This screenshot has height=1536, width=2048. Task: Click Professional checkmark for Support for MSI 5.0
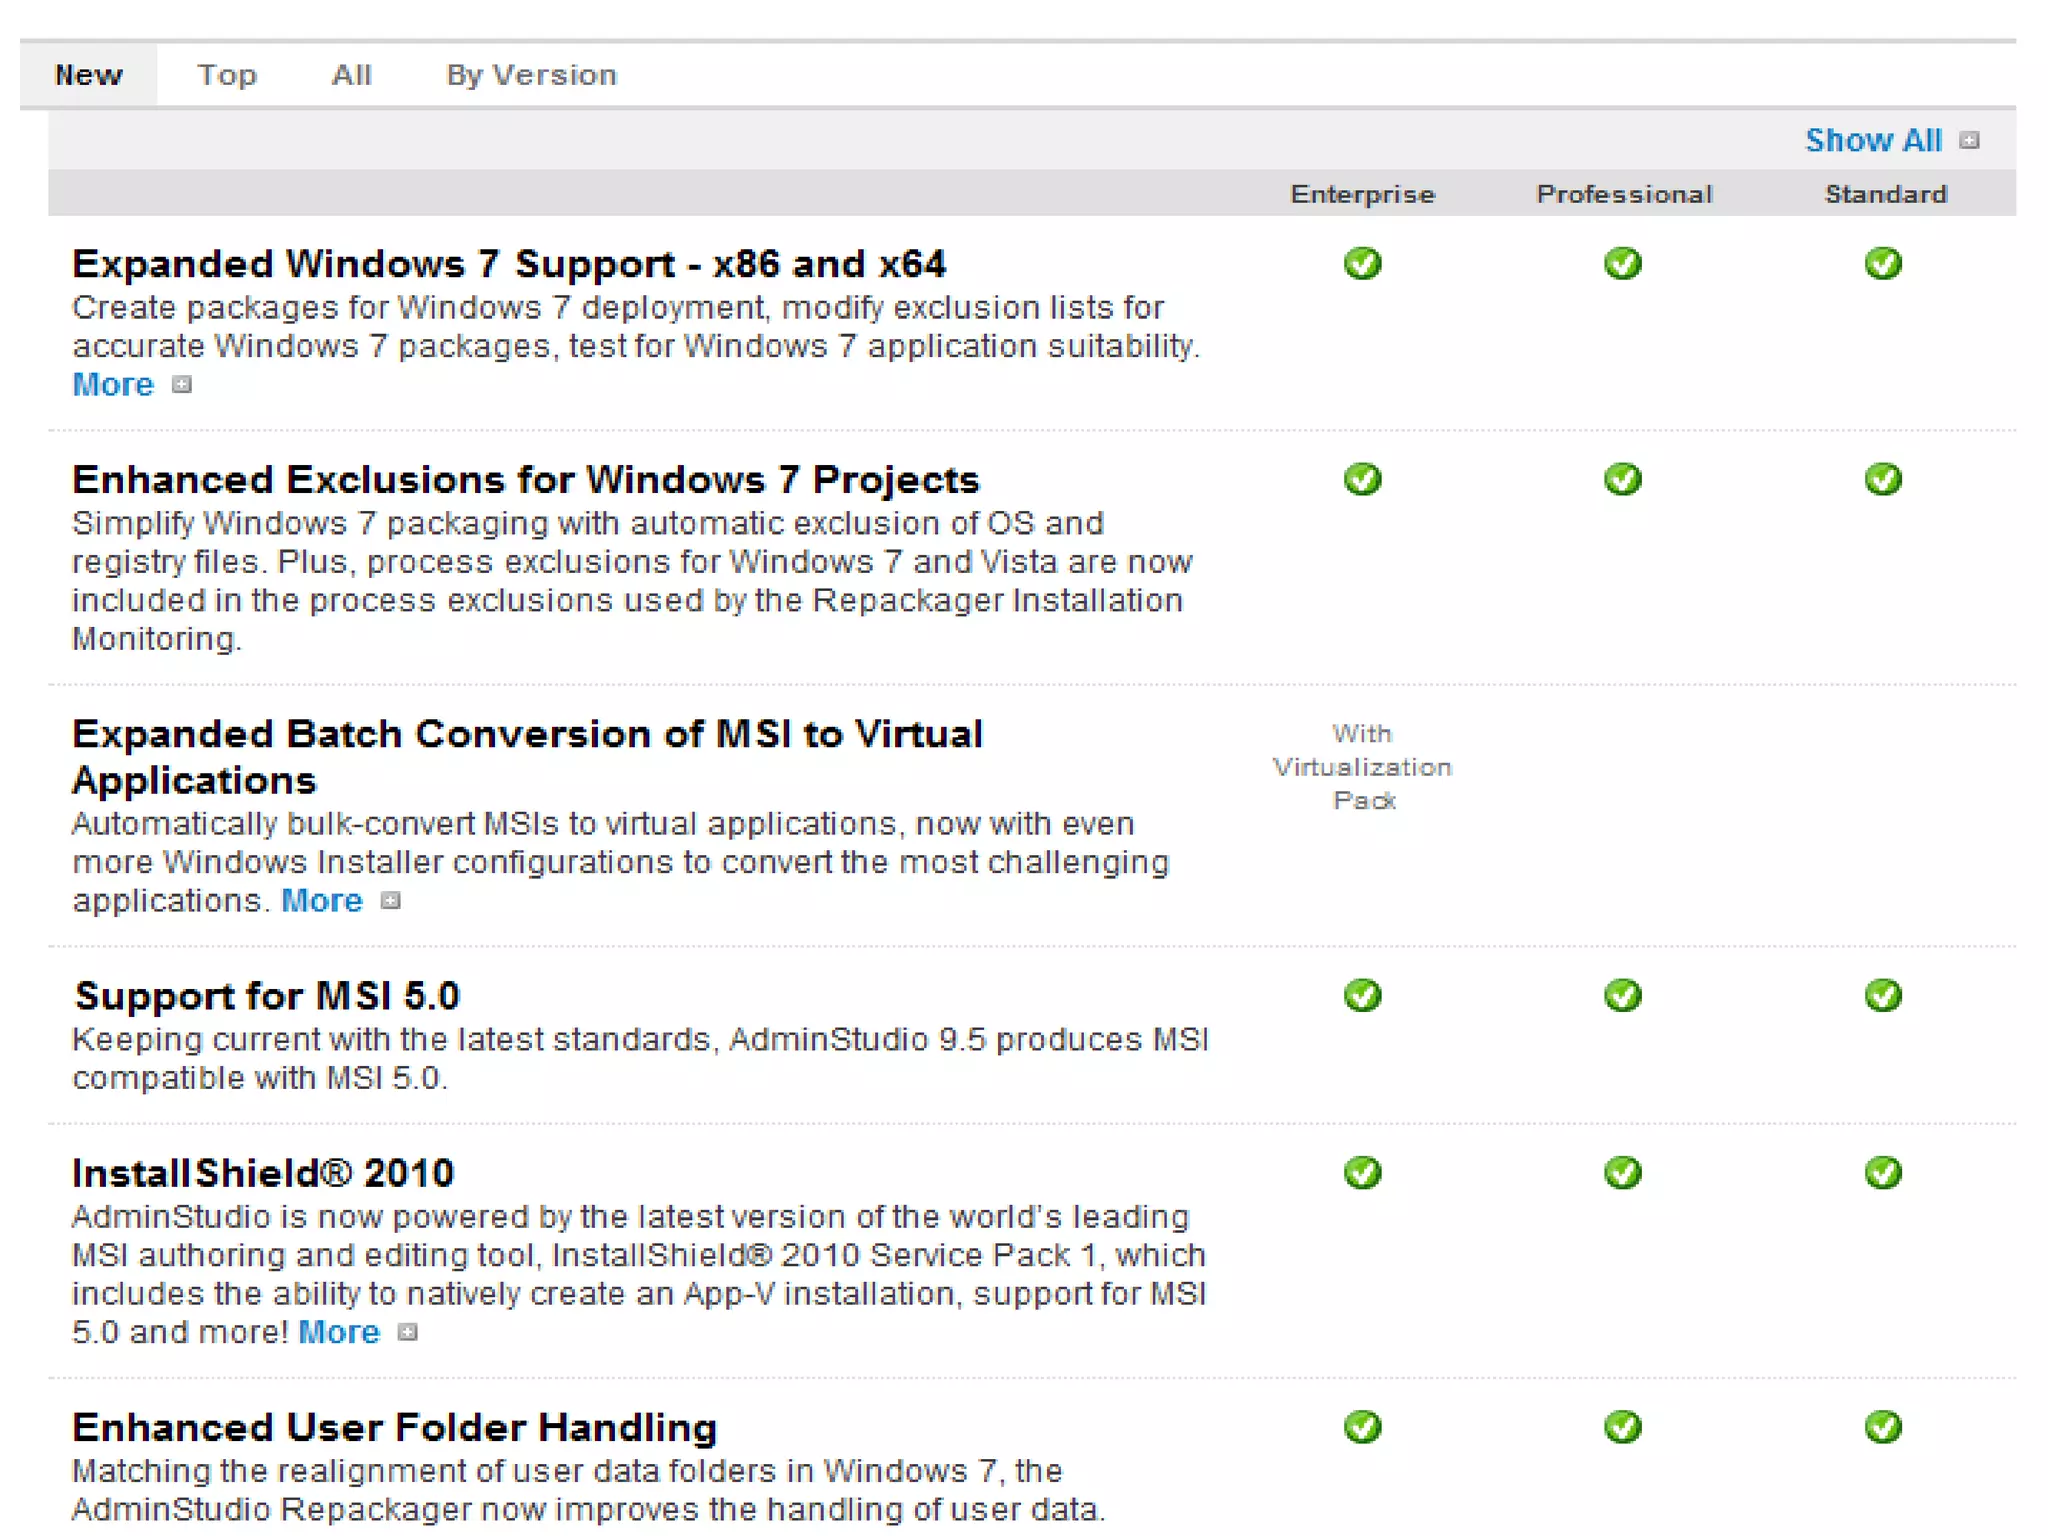(1622, 995)
